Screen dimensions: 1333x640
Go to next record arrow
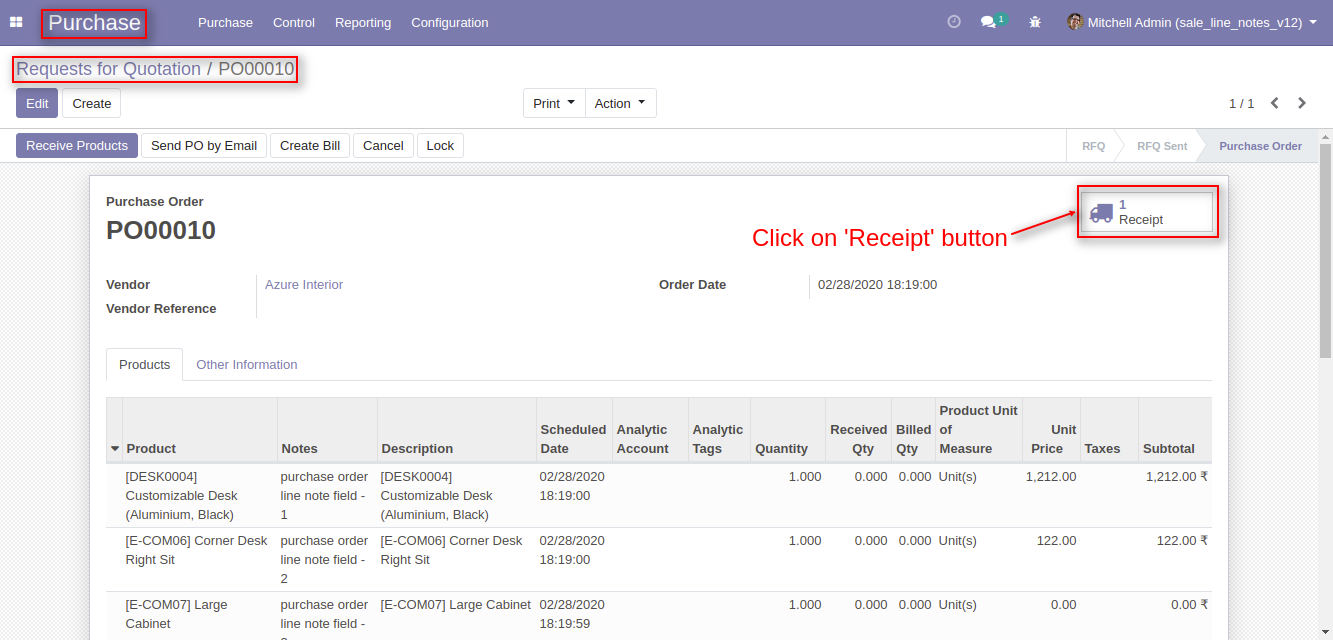pyautogui.click(x=1302, y=103)
